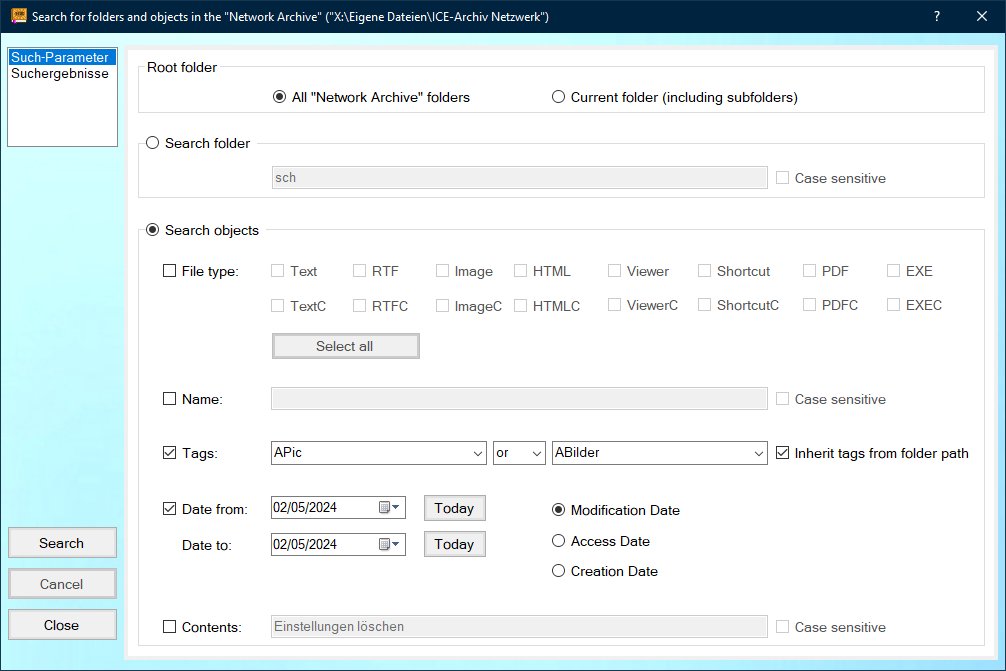
Task: Select the Creation Date radio button
Action: (x=559, y=571)
